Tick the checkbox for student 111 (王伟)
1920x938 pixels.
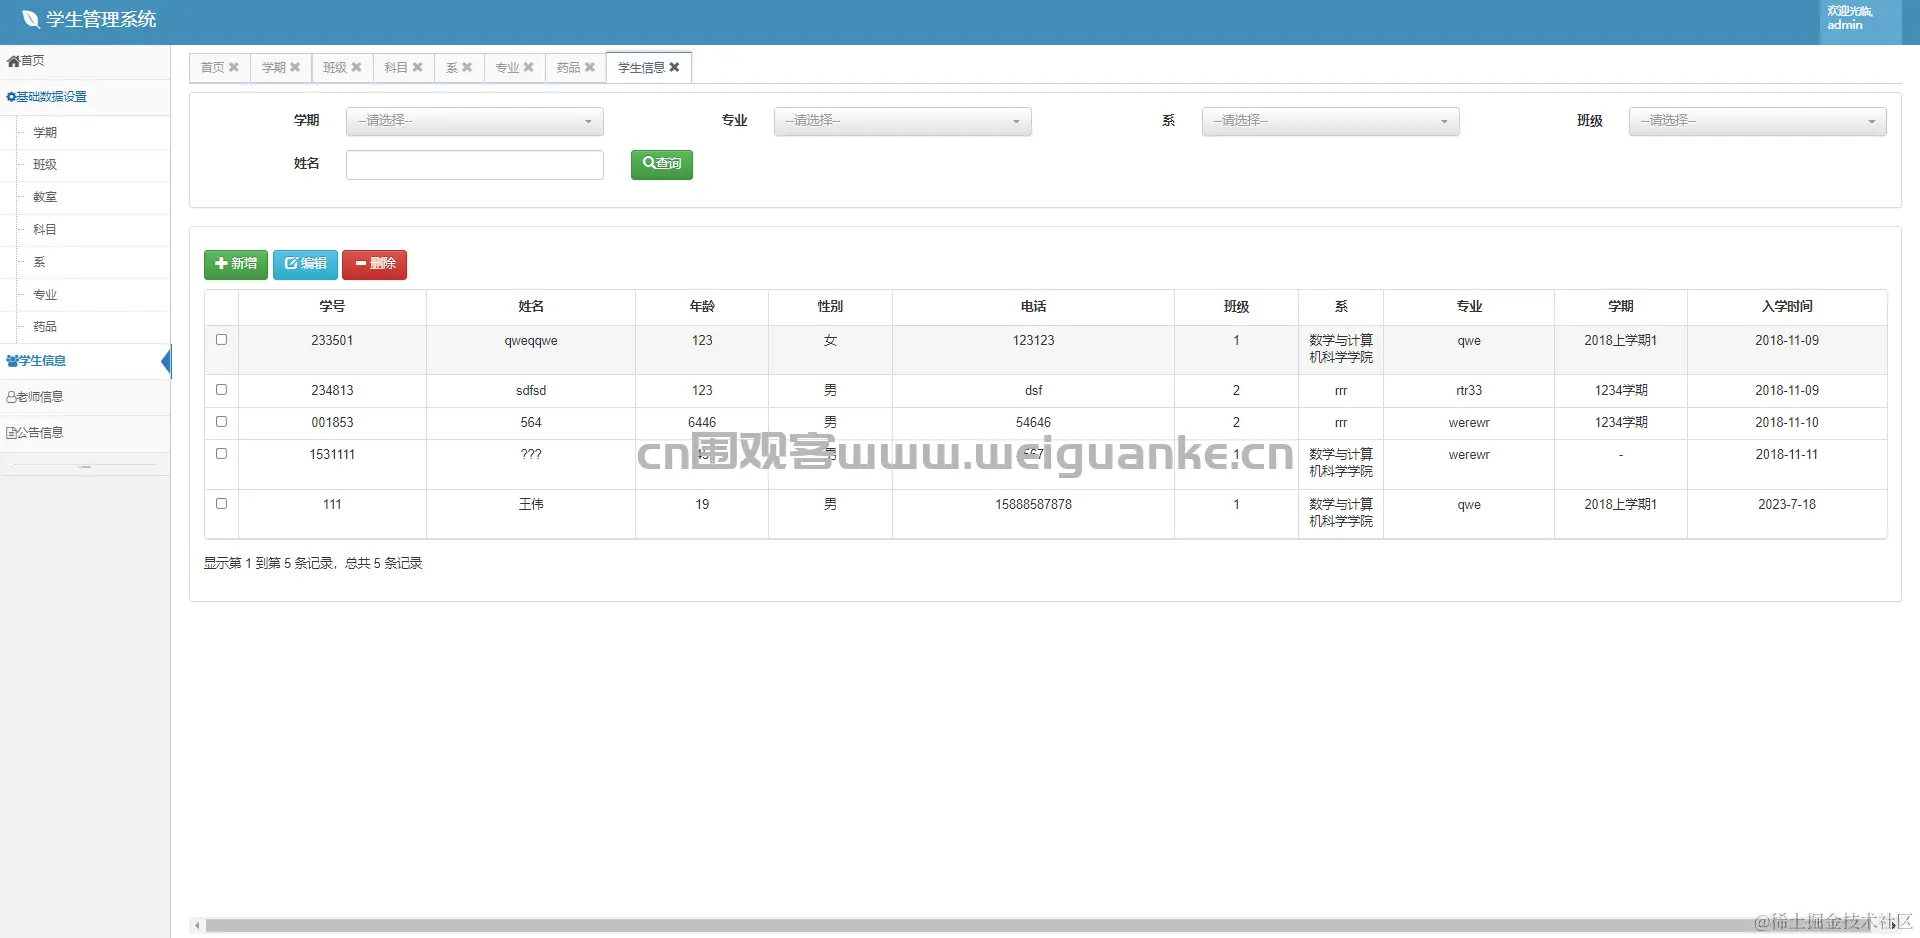point(221,504)
